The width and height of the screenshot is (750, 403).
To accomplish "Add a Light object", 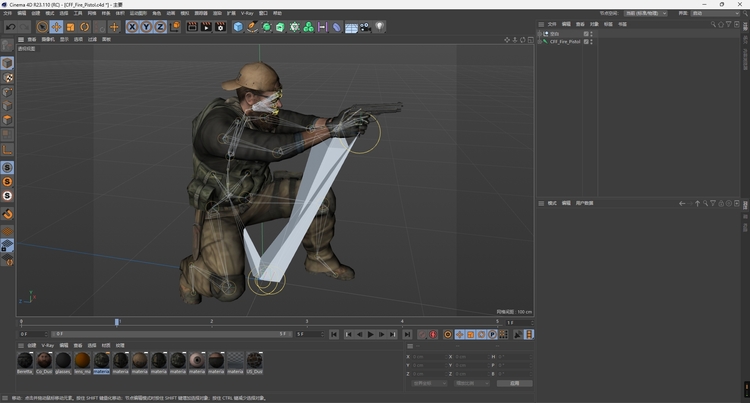I will [x=379, y=27].
